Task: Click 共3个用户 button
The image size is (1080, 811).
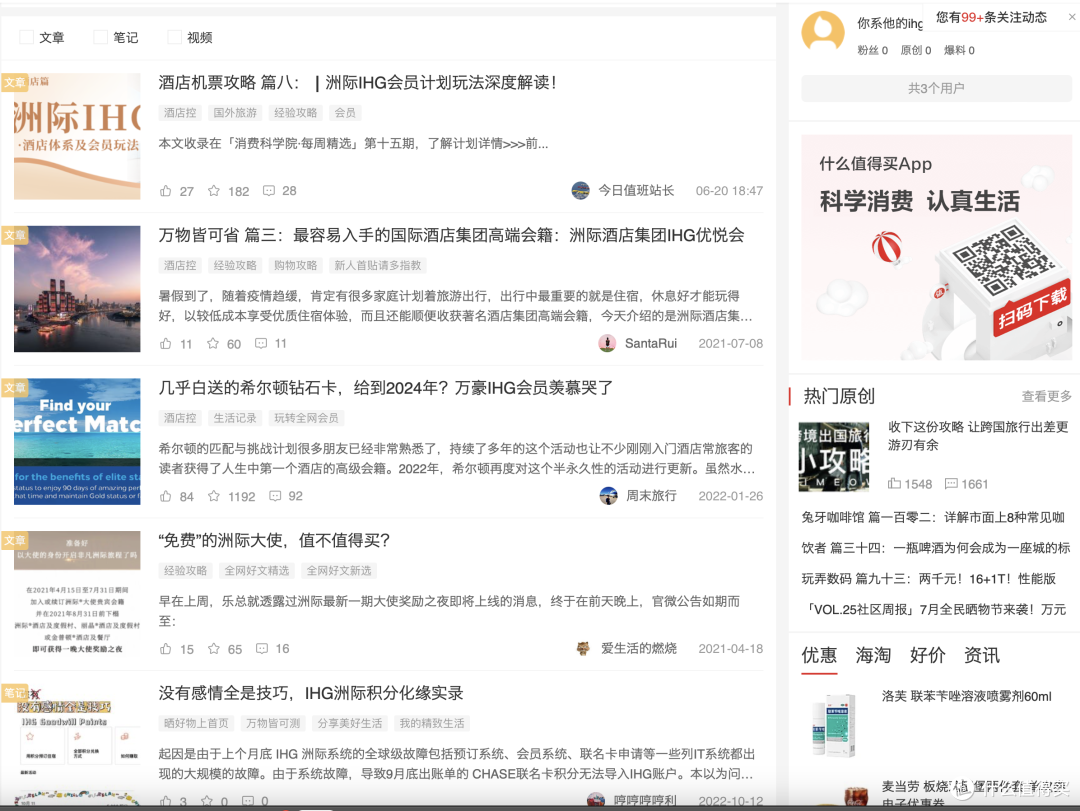Action: (936, 88)
